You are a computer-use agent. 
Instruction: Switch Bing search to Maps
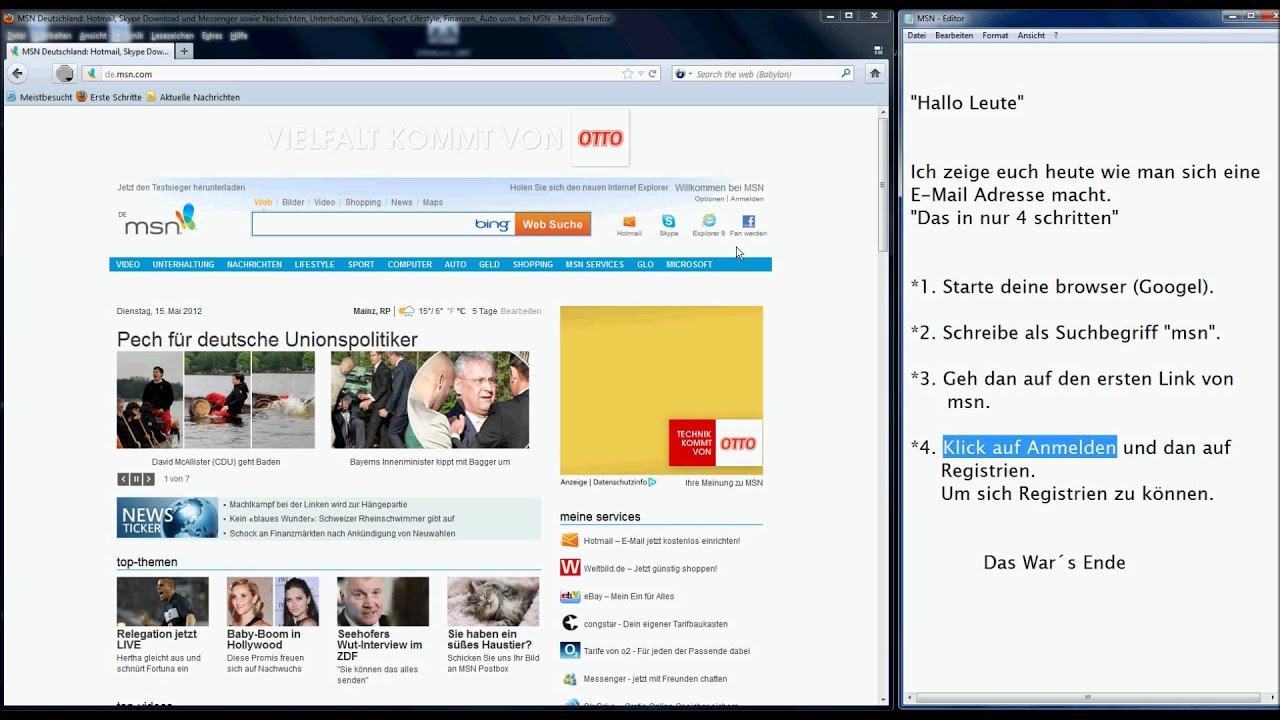pos(433,202)
